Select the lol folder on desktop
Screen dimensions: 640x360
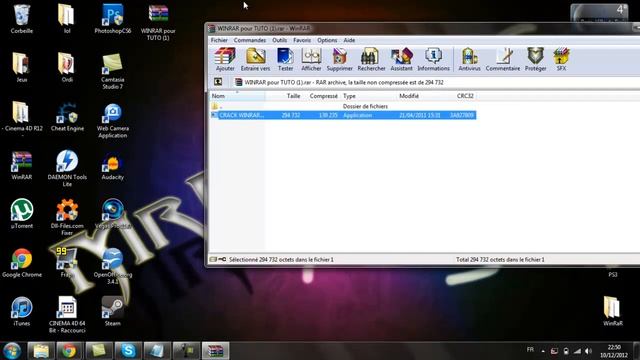[67, 19]
